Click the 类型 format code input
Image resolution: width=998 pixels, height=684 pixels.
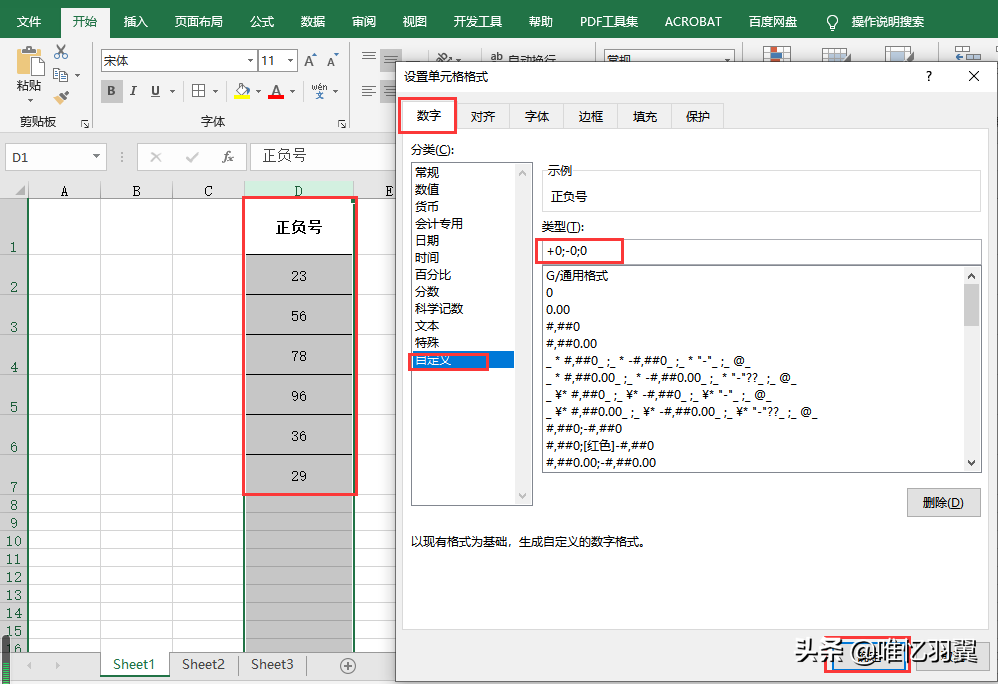(x=761, y=251)
